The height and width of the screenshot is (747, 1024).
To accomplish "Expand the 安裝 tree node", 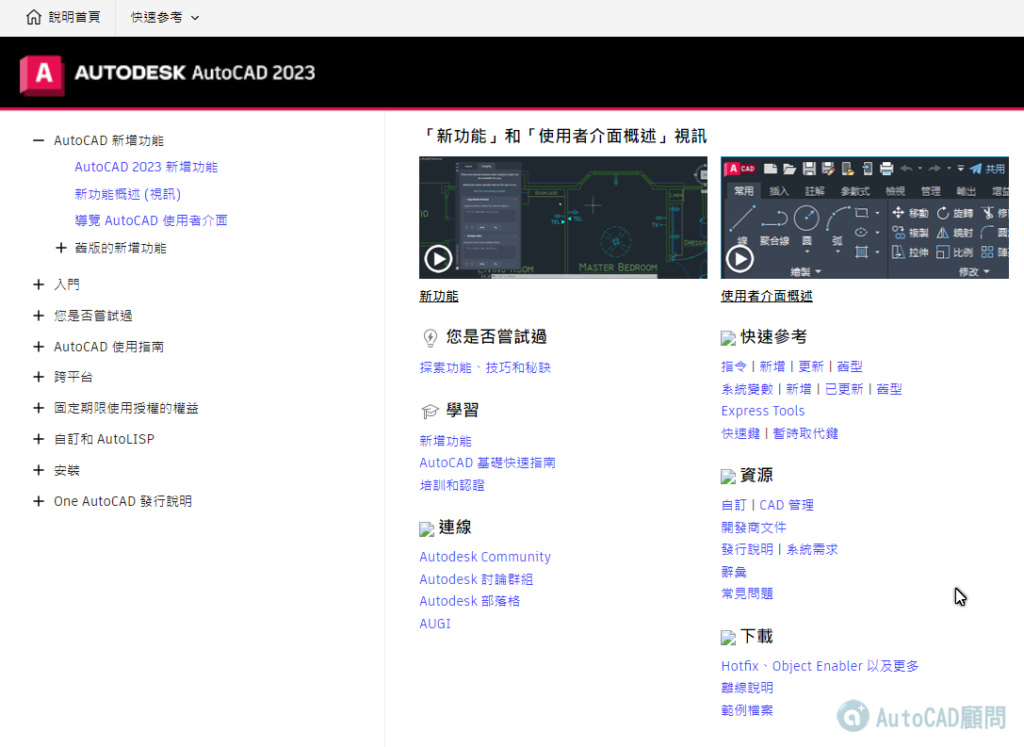I will pyautogui.click(x=39, y=470).
